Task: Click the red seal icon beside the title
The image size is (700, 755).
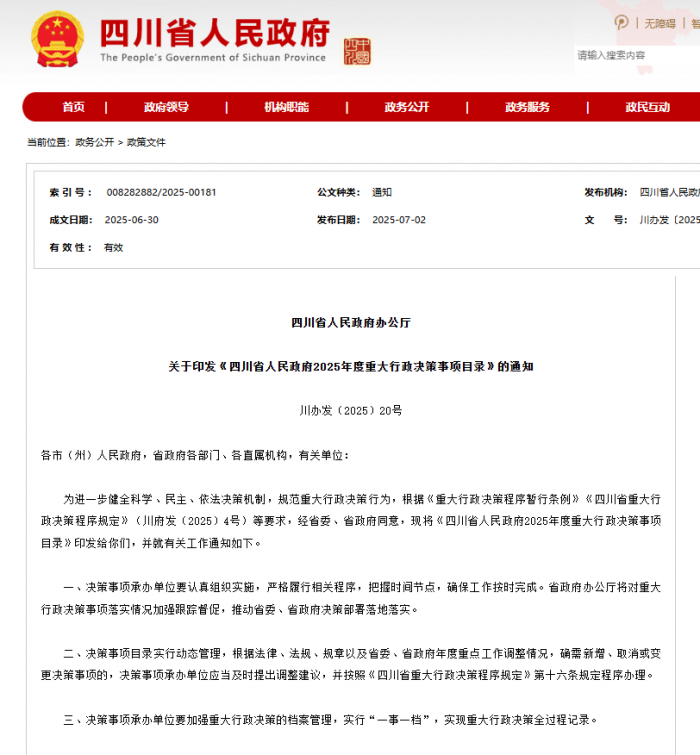Action: click(x=357, y=52)
